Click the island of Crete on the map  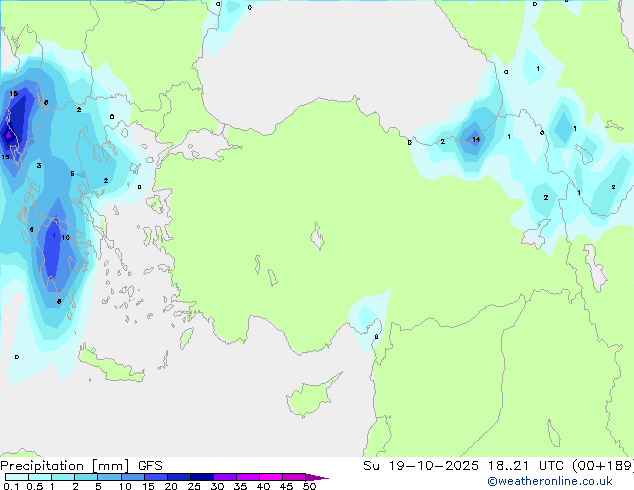click(110, 364)
